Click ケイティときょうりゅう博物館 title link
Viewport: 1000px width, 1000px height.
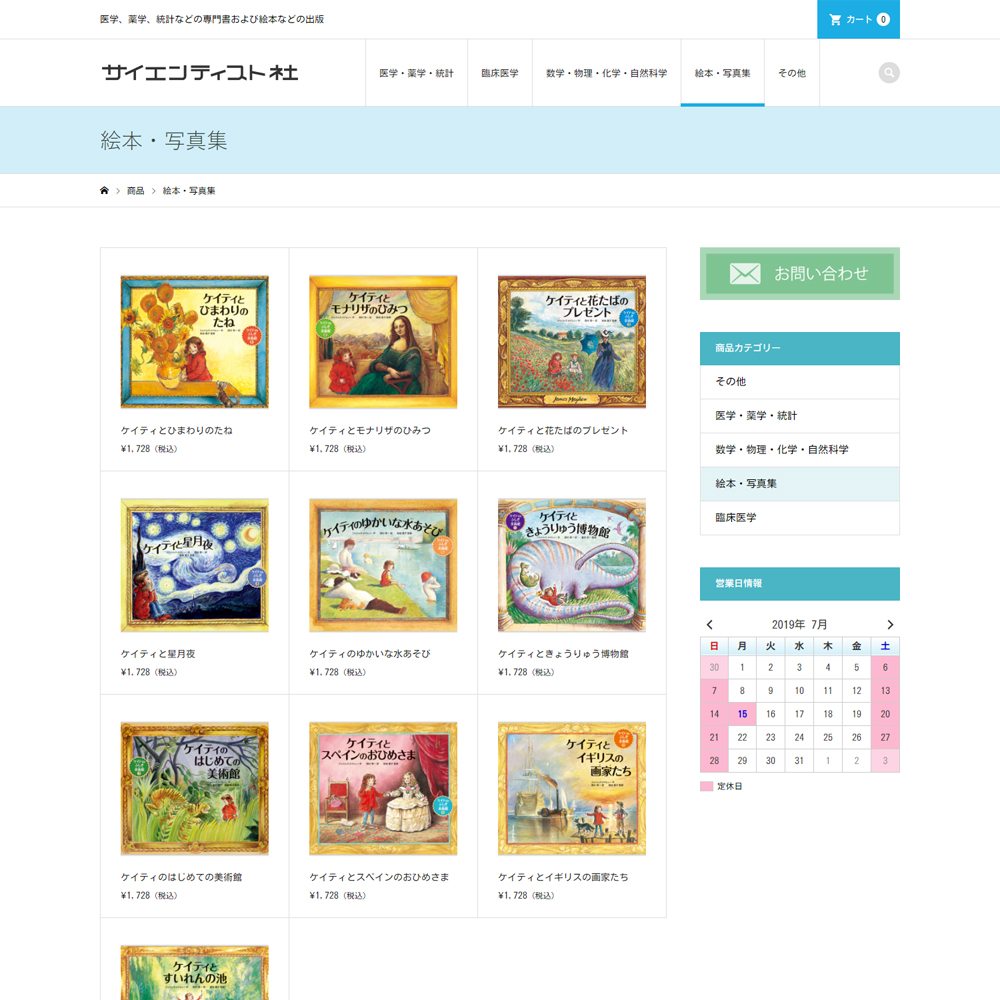tap(563, 654)
